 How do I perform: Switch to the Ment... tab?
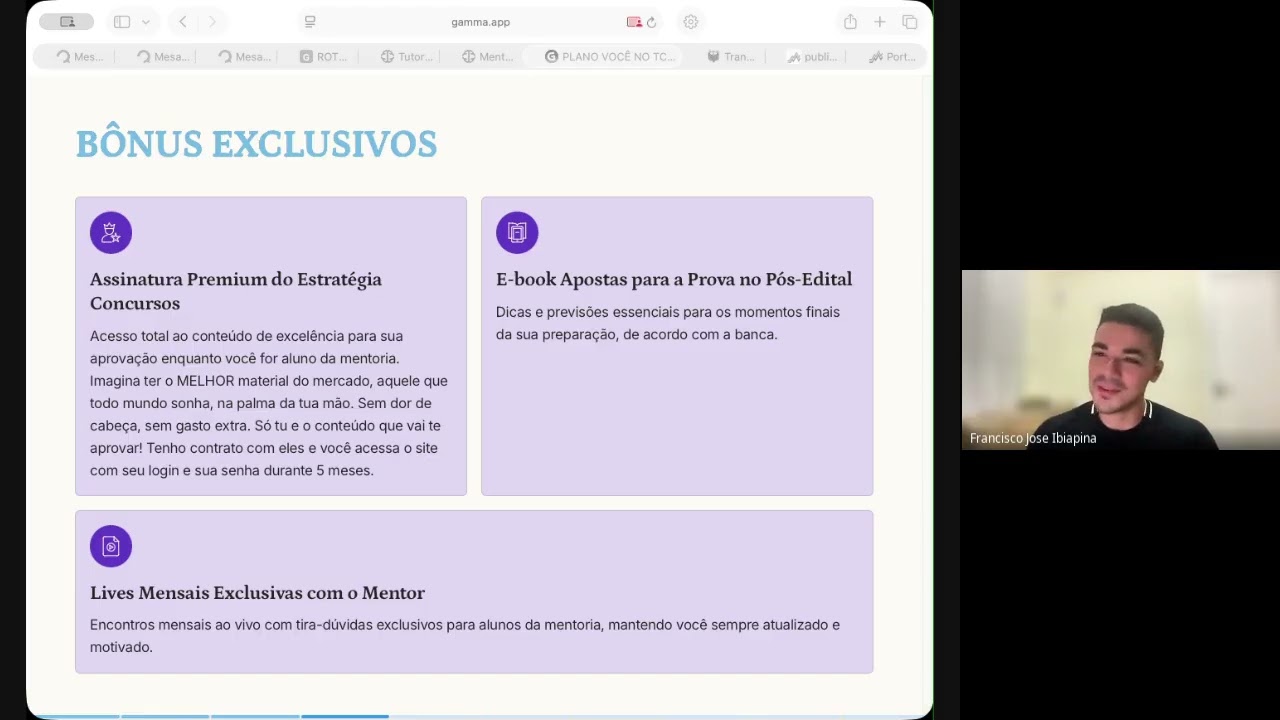[x=487, y=57]
